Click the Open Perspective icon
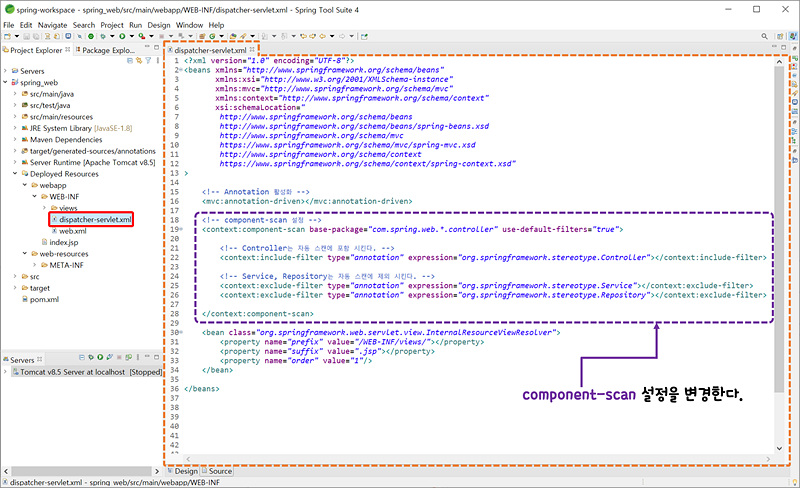Screen dimensions: 800x488 coord(780,36)
